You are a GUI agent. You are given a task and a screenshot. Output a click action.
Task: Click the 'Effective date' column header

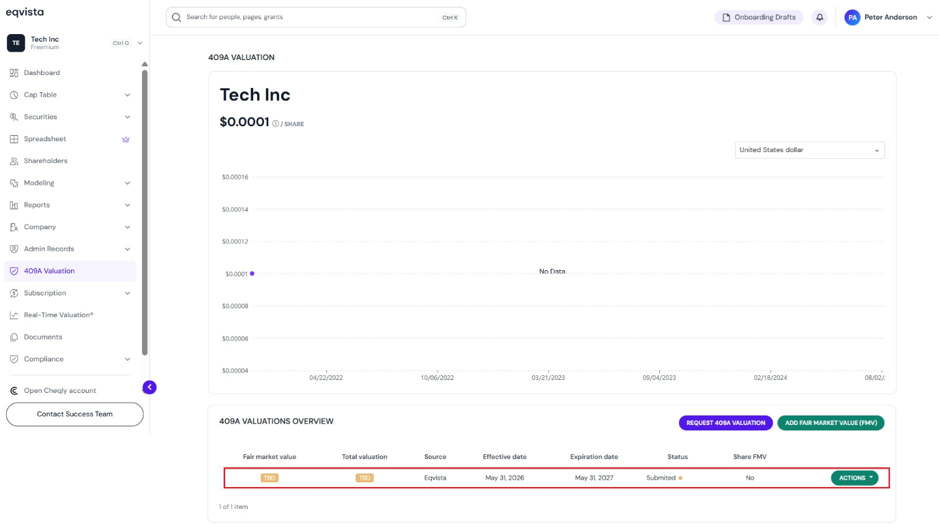tap(504, 457)
